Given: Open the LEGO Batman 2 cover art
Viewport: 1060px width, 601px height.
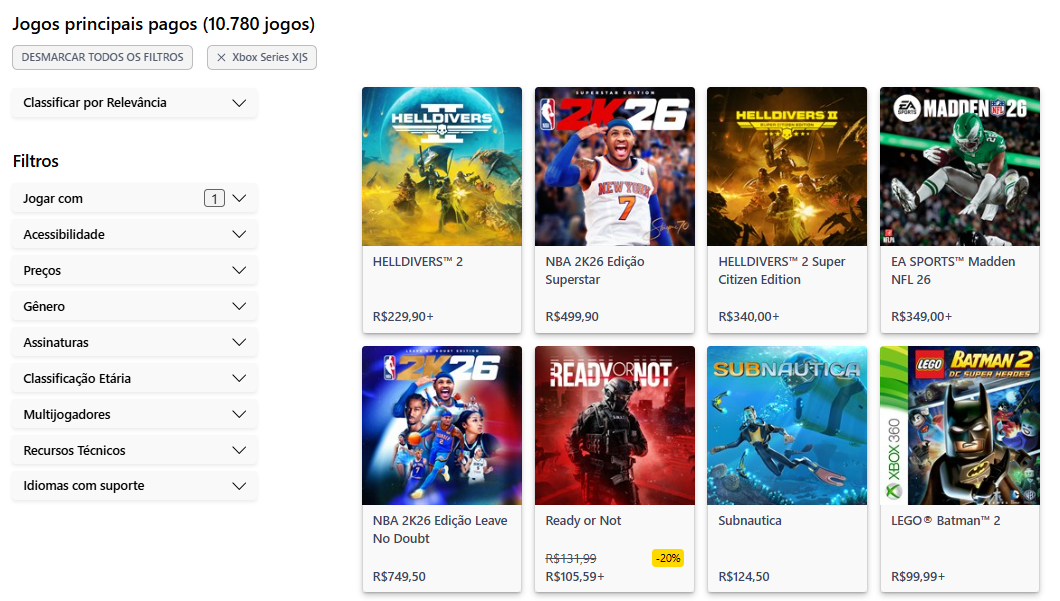Looking at the screenshot, I should click(x=960, y=425).
